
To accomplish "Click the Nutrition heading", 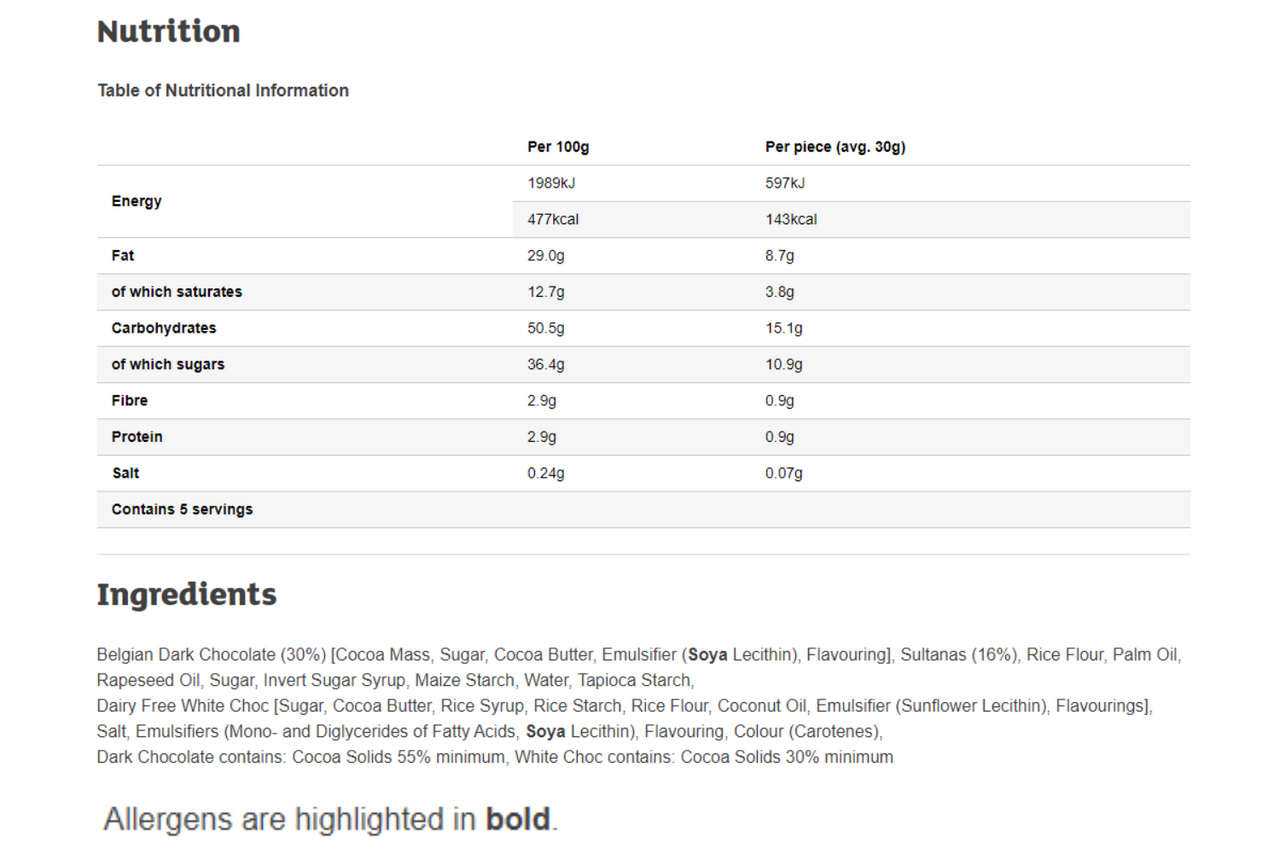I will click(x=168, y=31).
